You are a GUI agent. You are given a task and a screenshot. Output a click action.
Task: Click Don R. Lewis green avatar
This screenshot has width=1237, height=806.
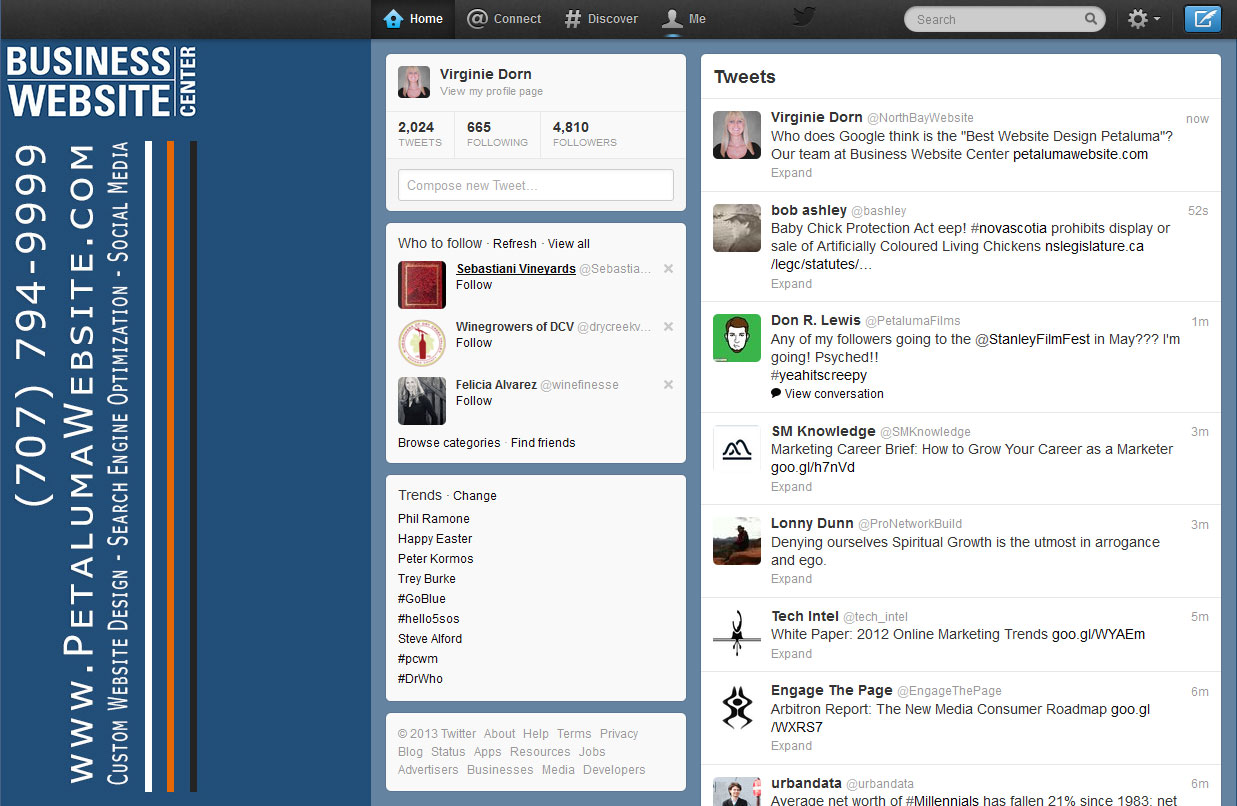737,338
